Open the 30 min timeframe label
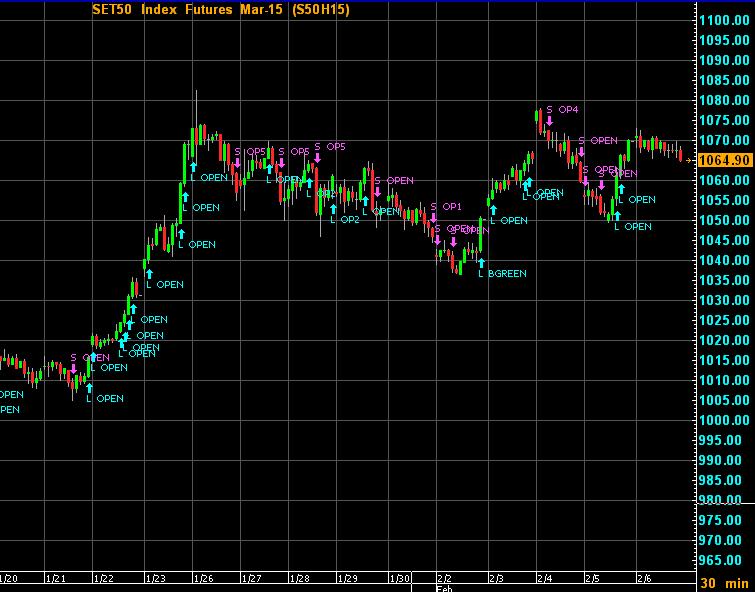755x592 pixels. pos(725,583)
